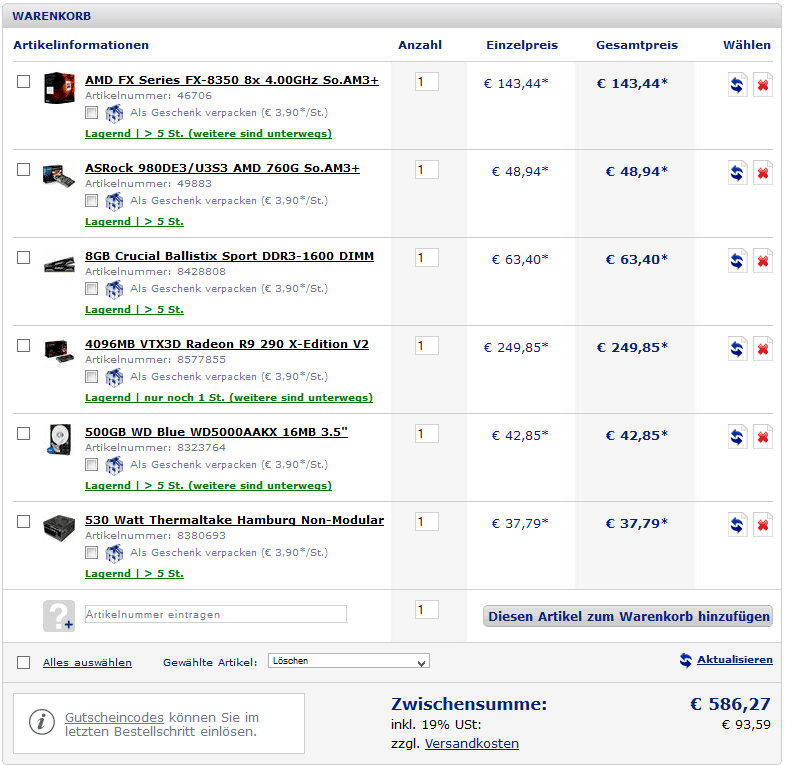
Task: Click the gift box icon under the Thermaltake Hamburg
Action: (114, 554)
